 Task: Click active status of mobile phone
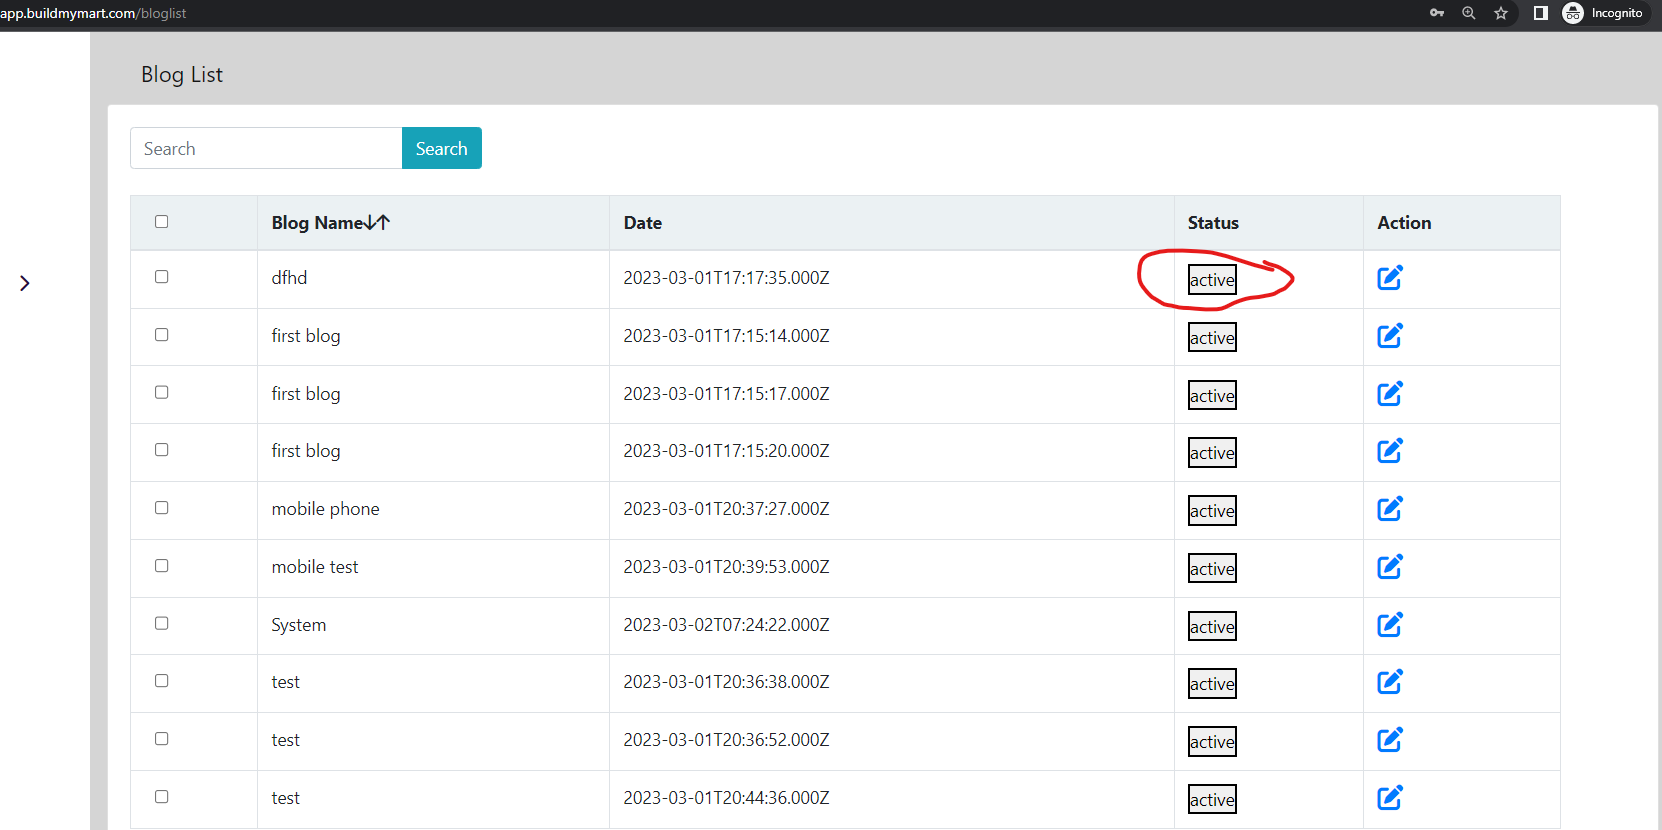1212,511
